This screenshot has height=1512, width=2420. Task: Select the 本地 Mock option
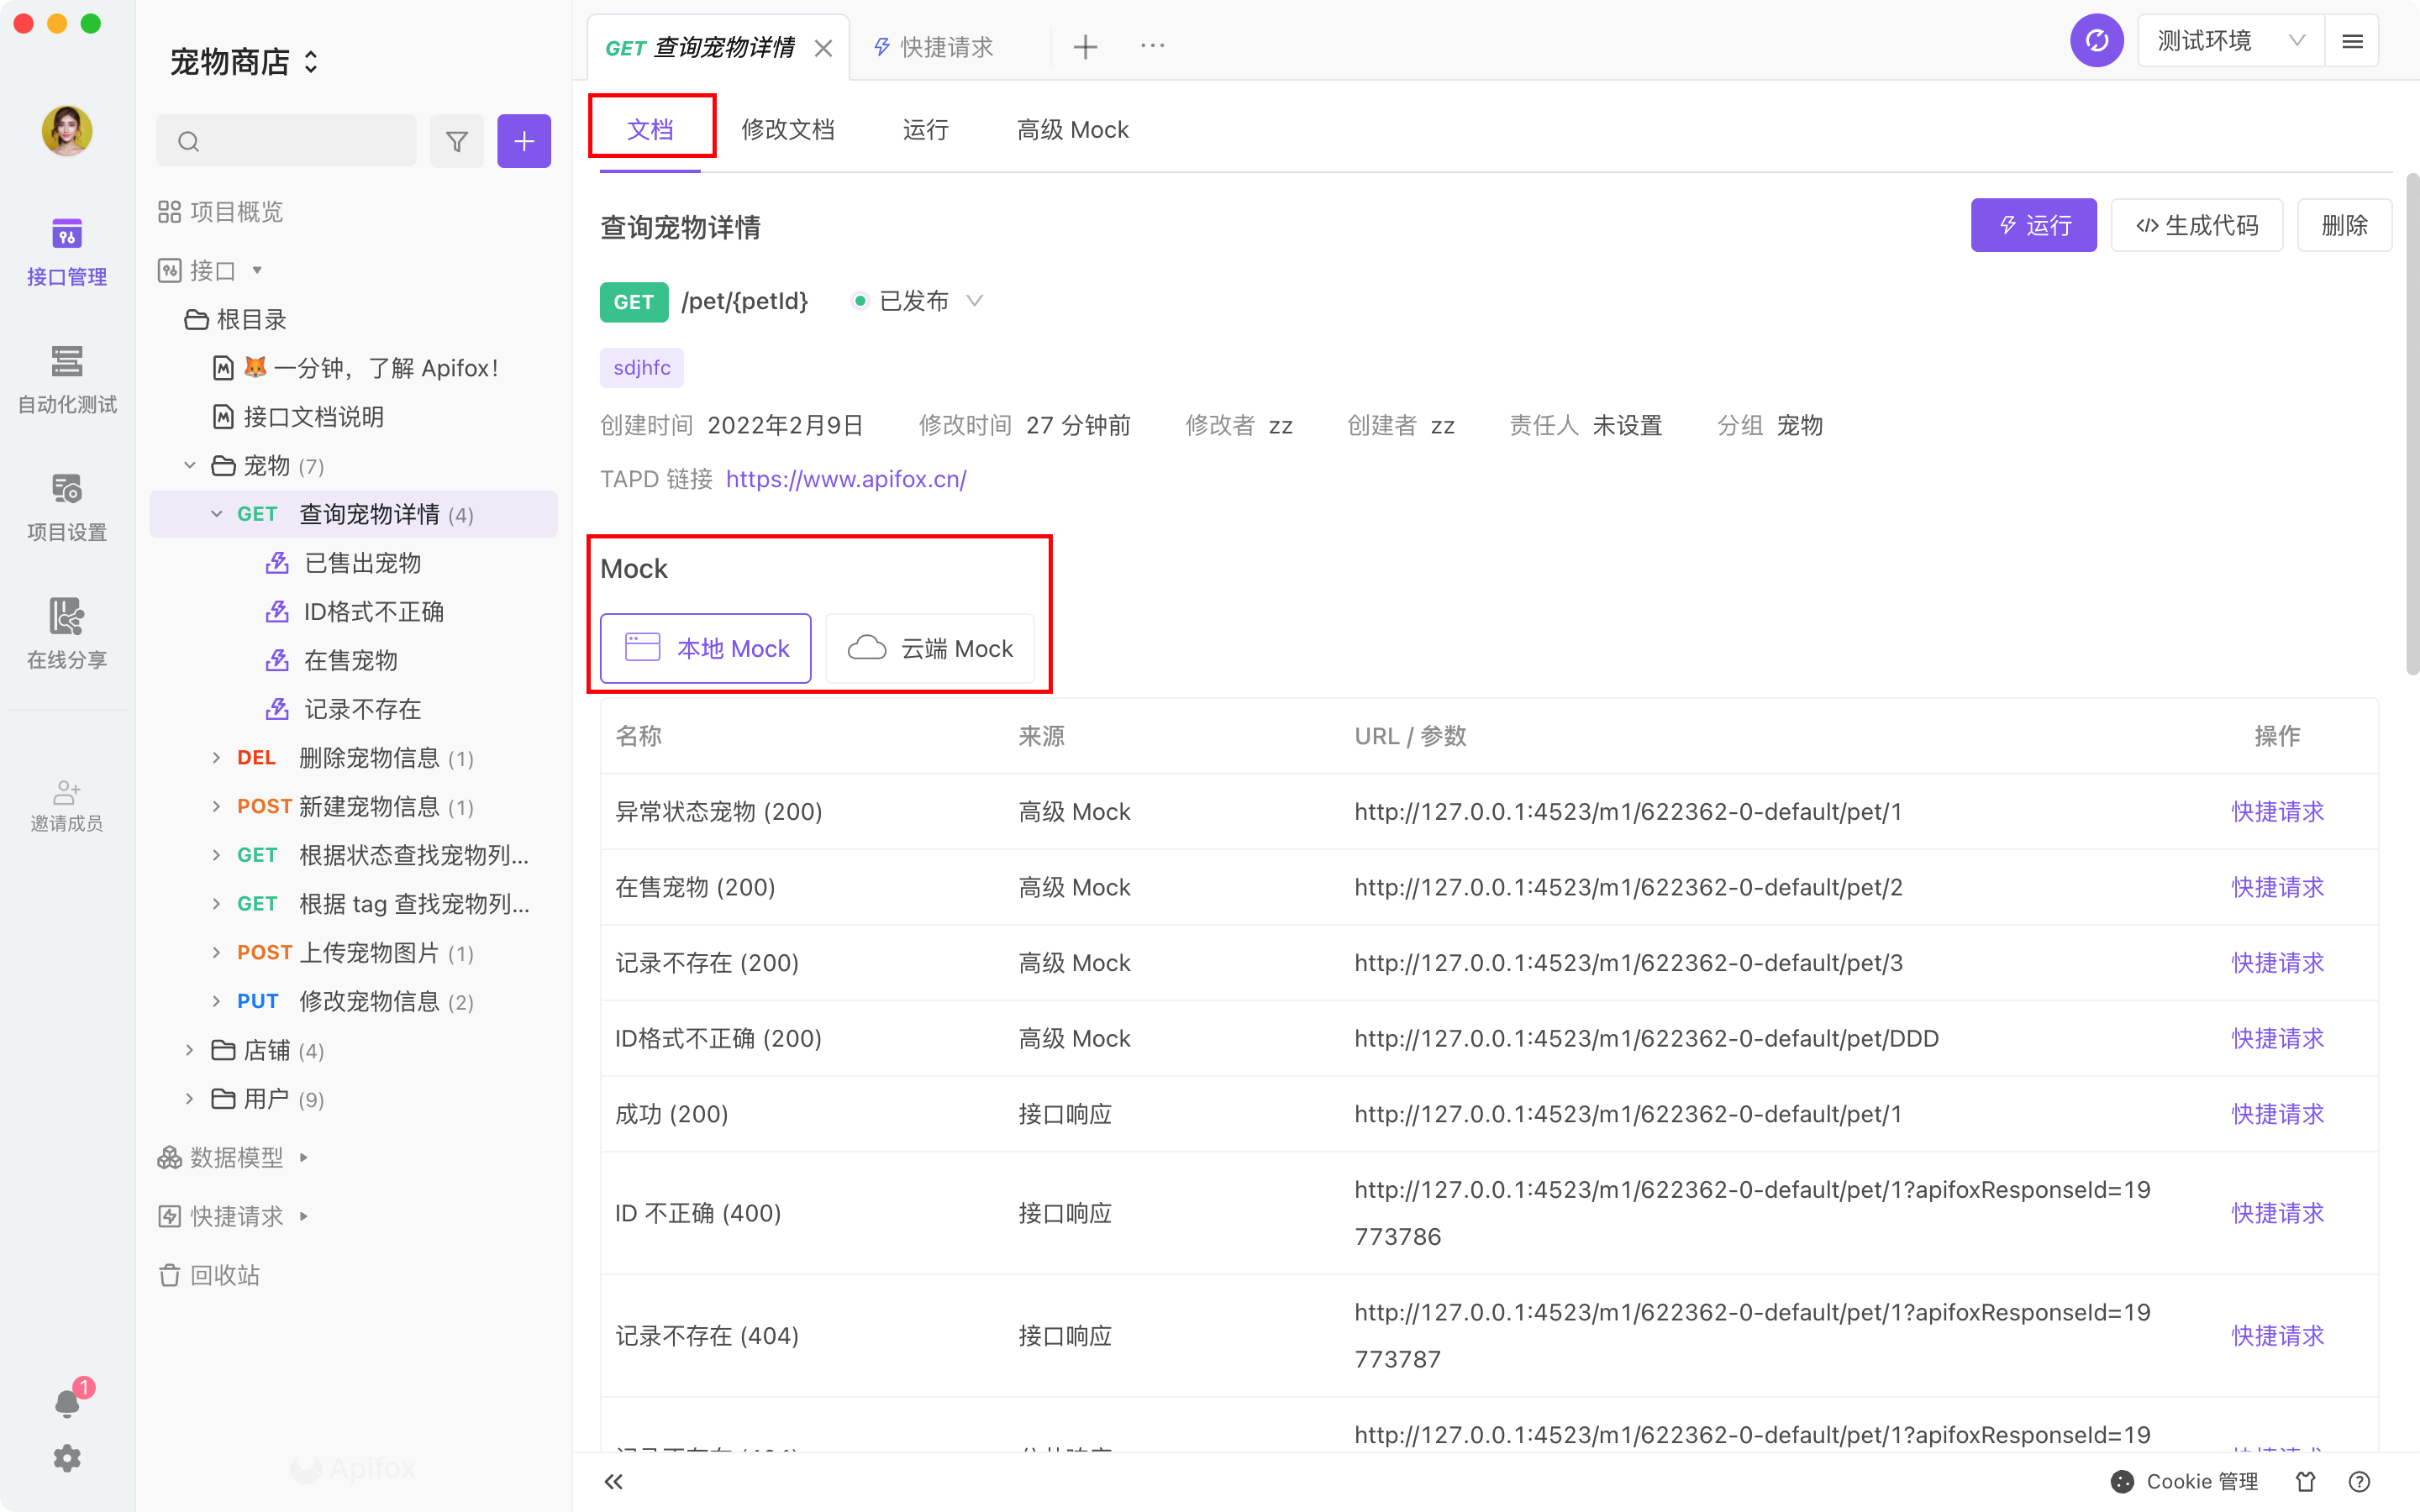705,648
